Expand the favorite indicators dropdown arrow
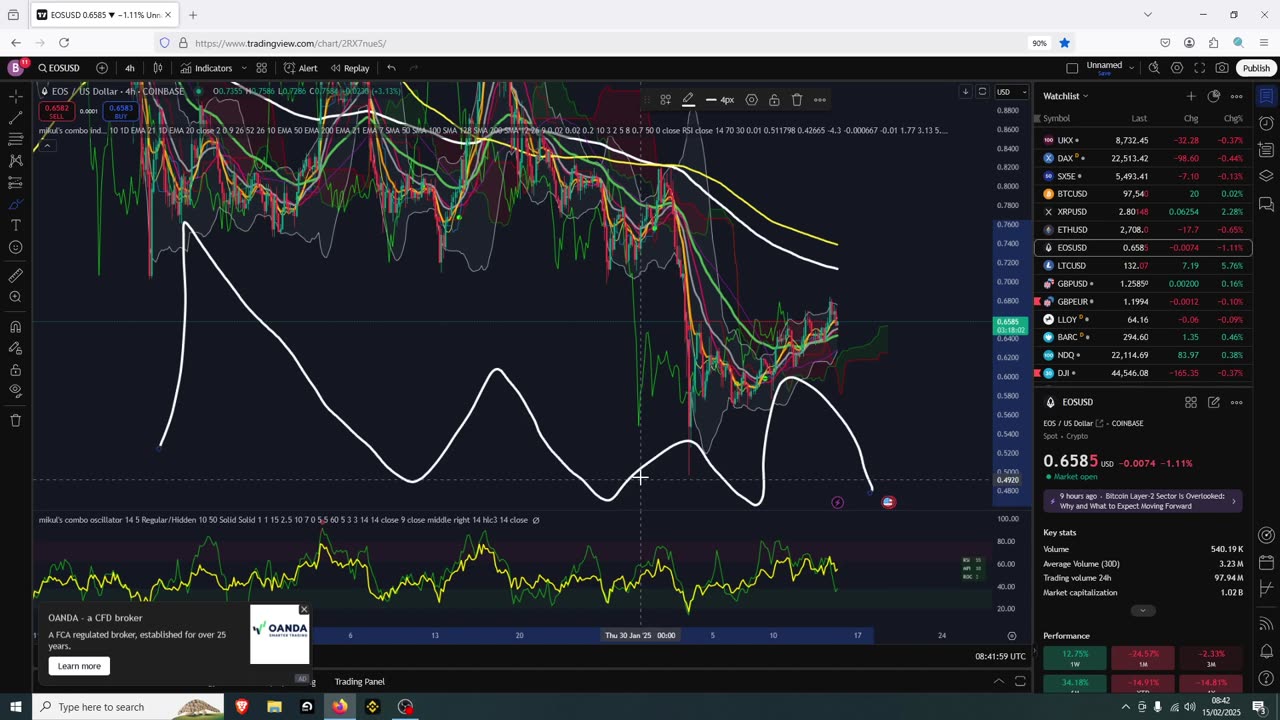Screen dimensions: 1280x720 coord(244,68)
